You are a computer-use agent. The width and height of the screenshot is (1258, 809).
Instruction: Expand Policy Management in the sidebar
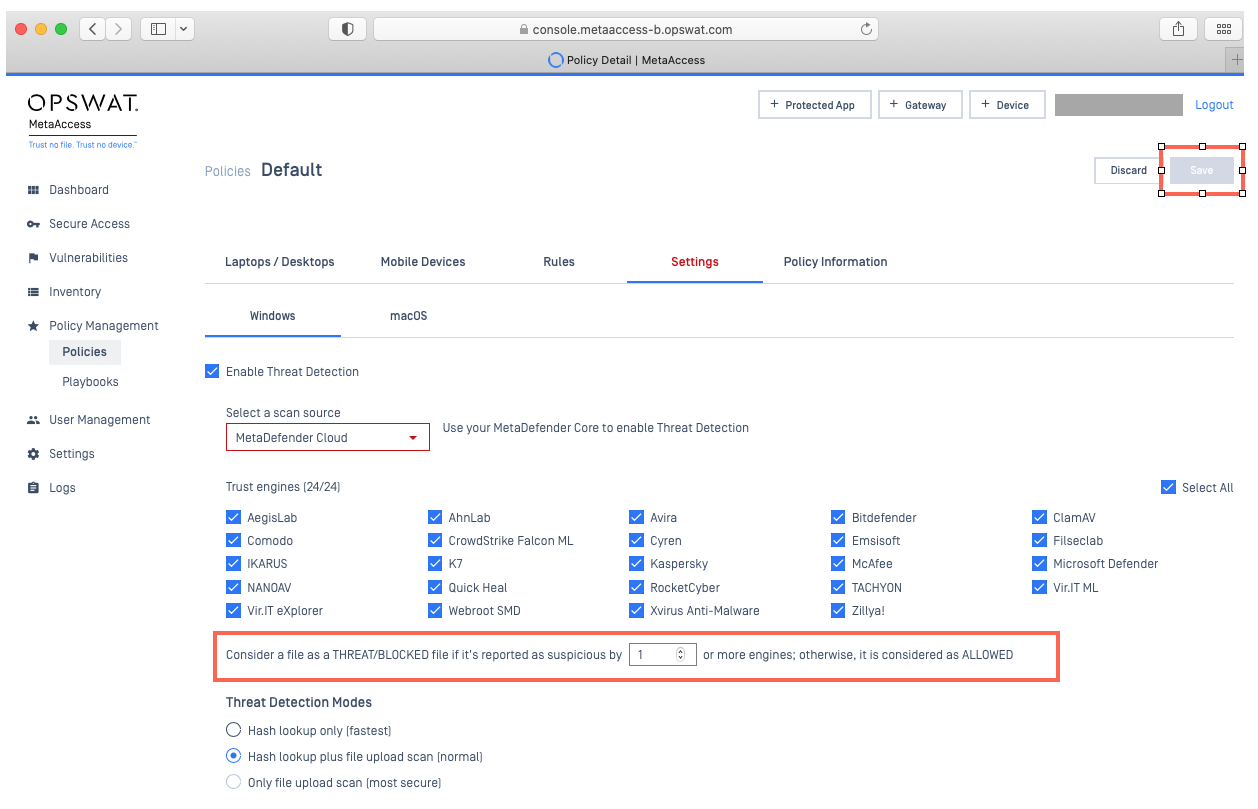click(104, 326)
